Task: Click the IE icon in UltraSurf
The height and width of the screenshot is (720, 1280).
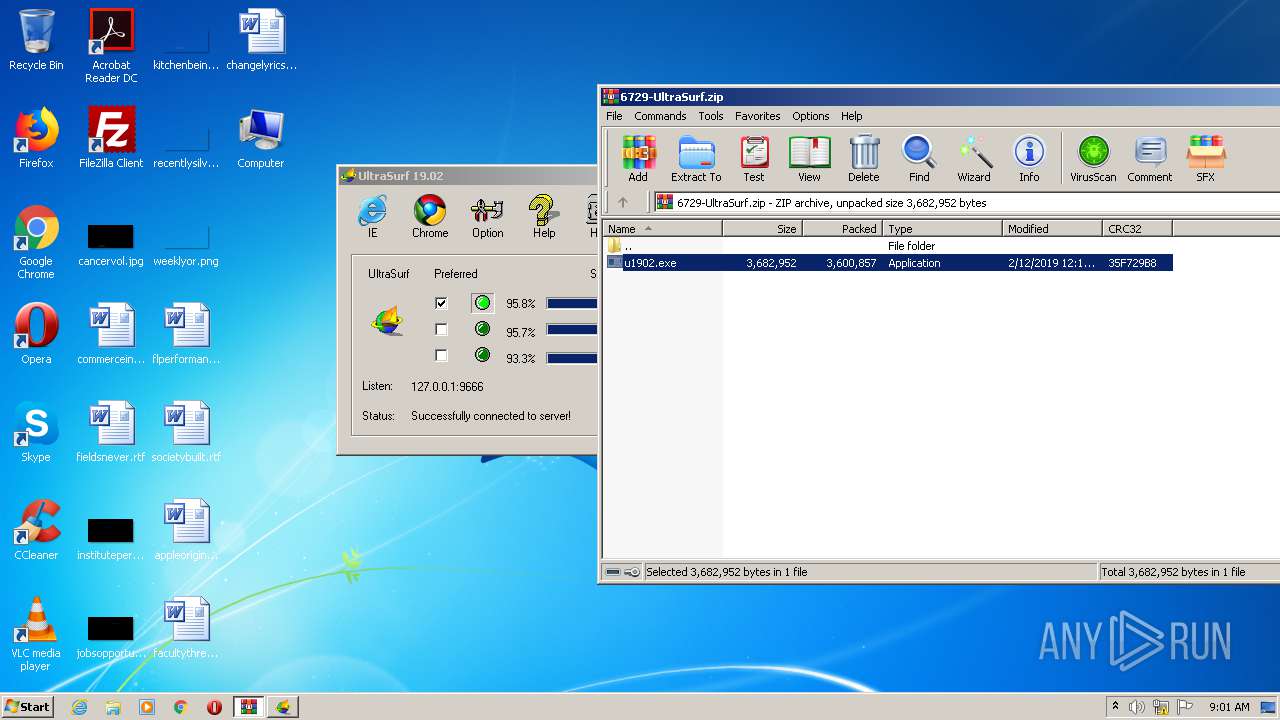Action: [x=372, y=217]
